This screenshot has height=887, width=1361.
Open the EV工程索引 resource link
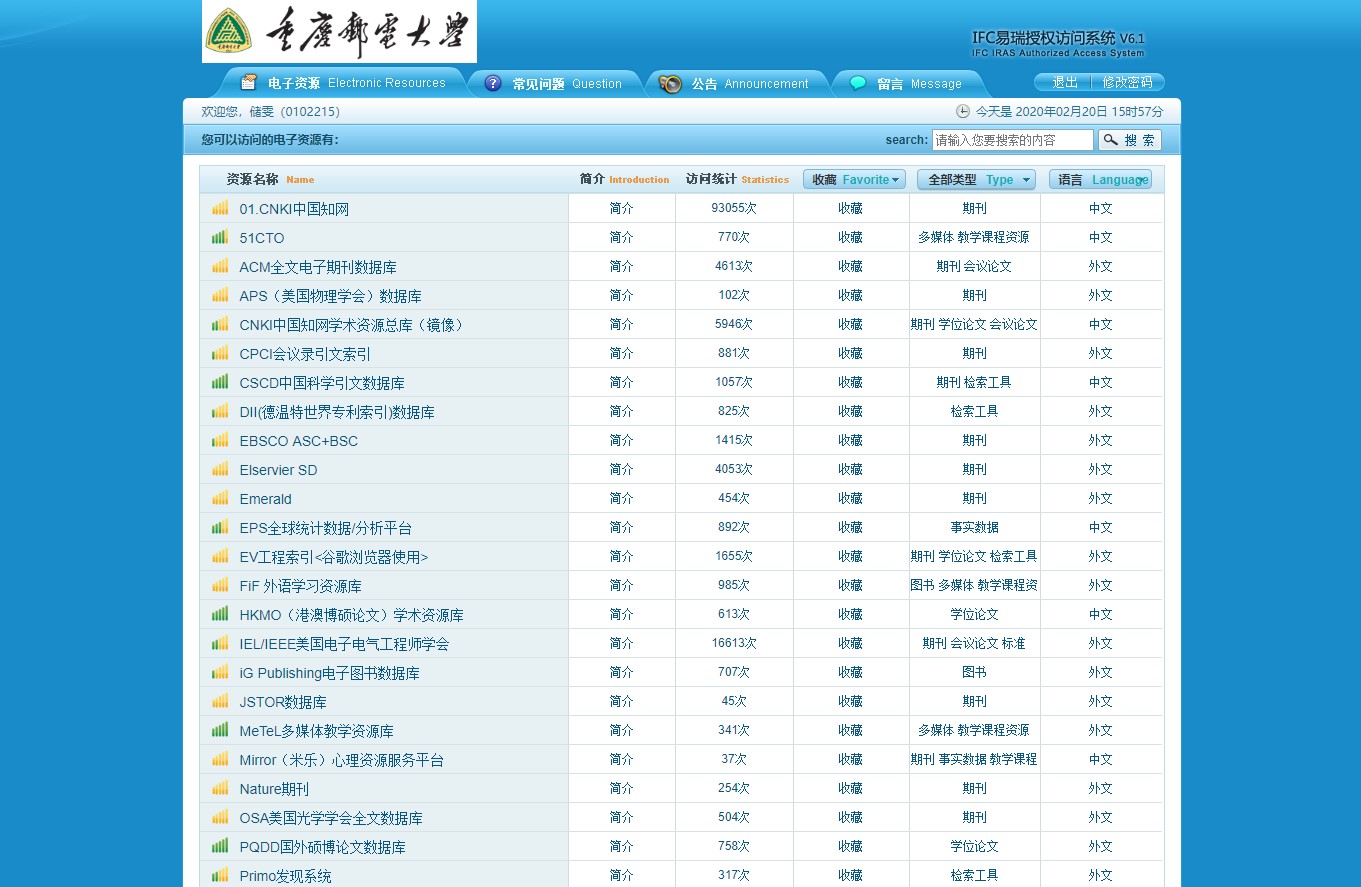click(334, 557)
